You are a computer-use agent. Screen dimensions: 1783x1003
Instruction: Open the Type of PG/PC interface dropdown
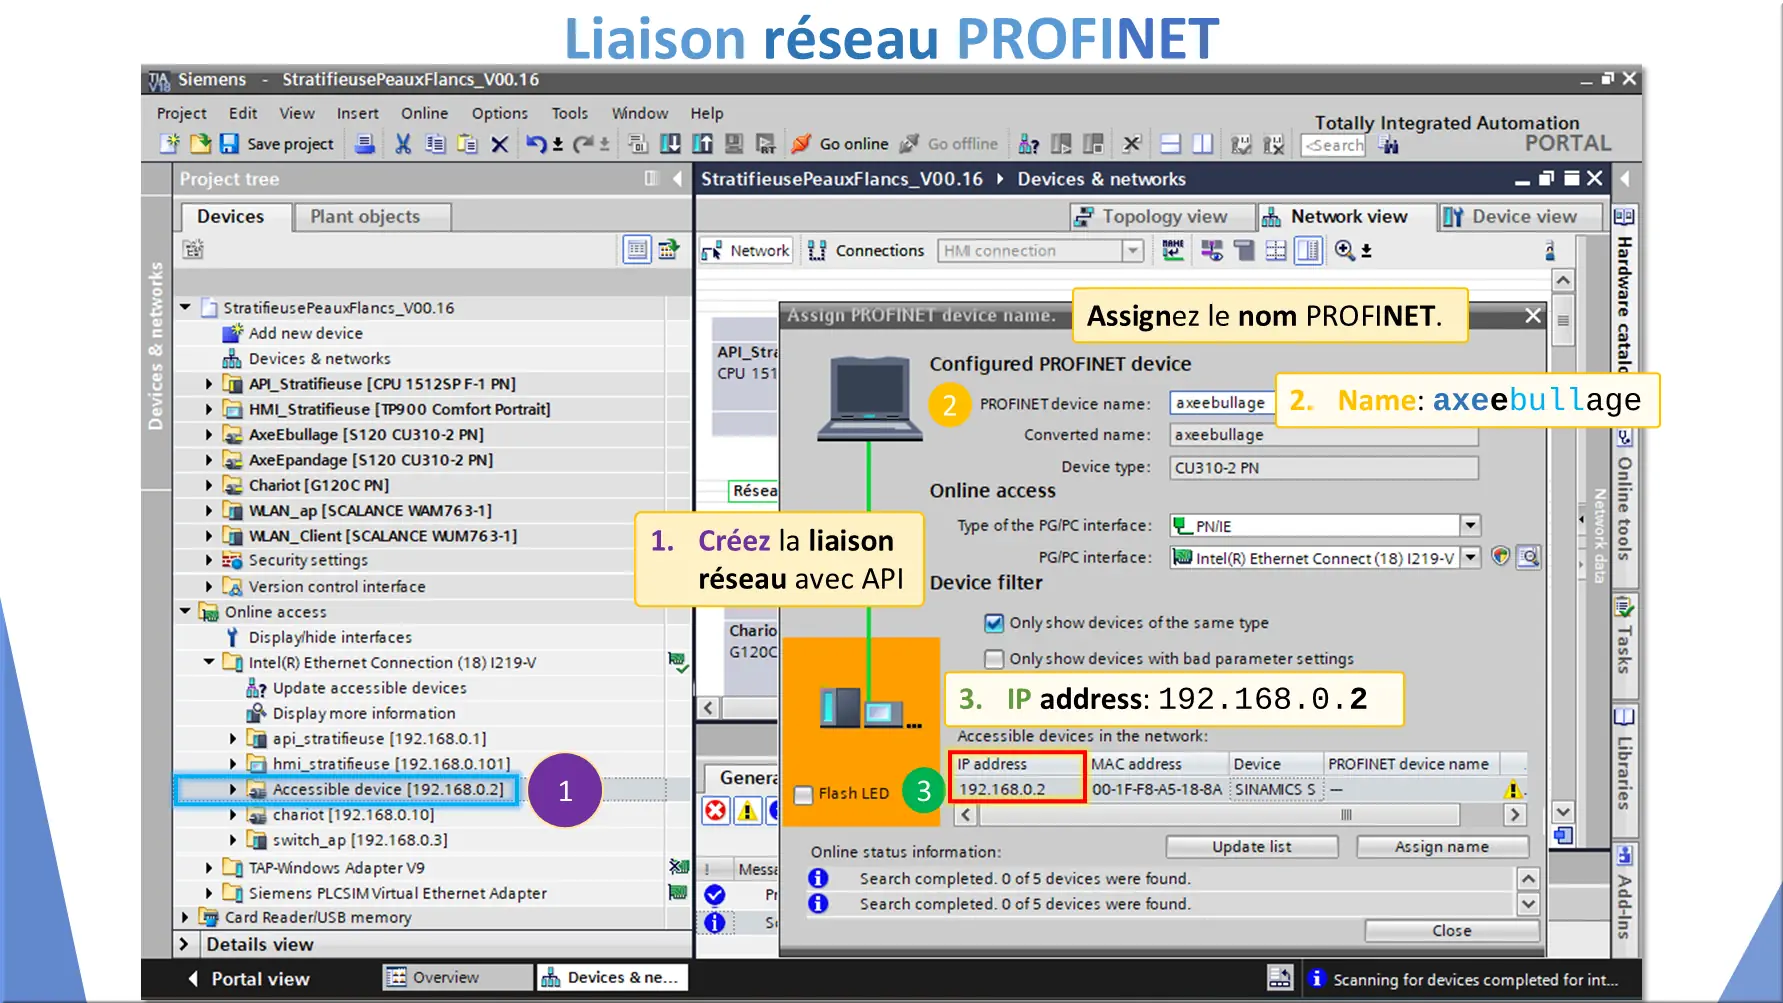[1469, 526]
